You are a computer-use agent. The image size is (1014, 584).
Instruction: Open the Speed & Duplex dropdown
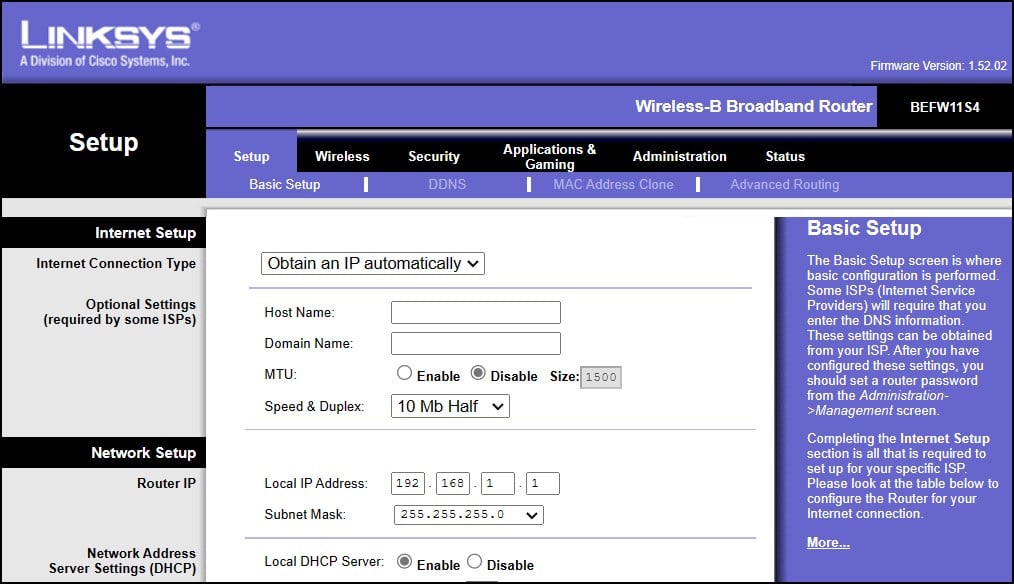click(450, 406)
